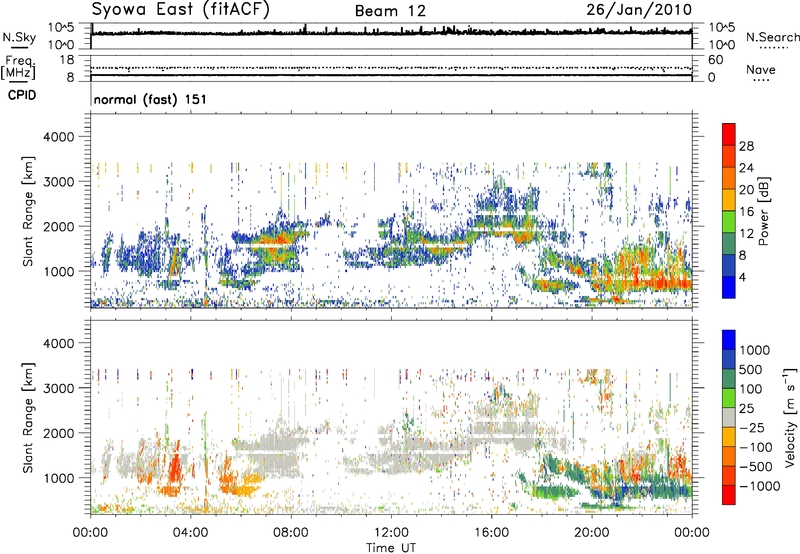Click the Power [dB] color bar

click(x=729, y=211)
